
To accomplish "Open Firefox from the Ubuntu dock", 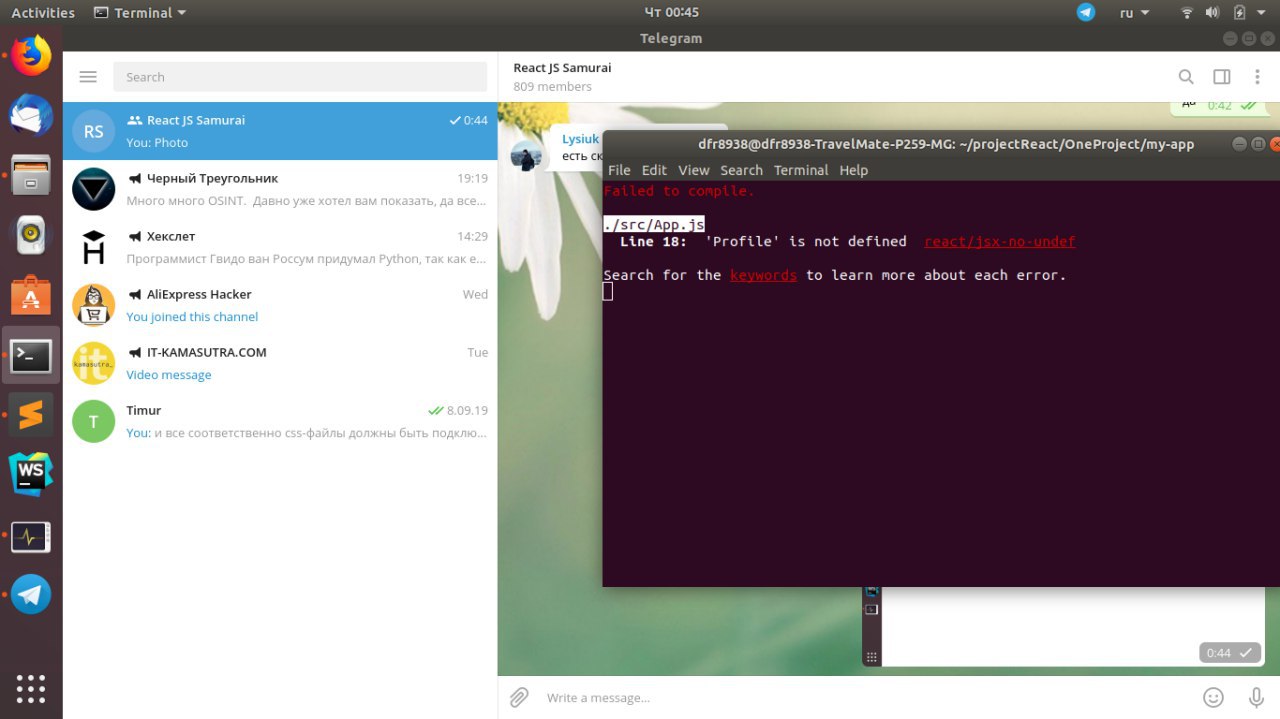I will click(x=31, y=55).
